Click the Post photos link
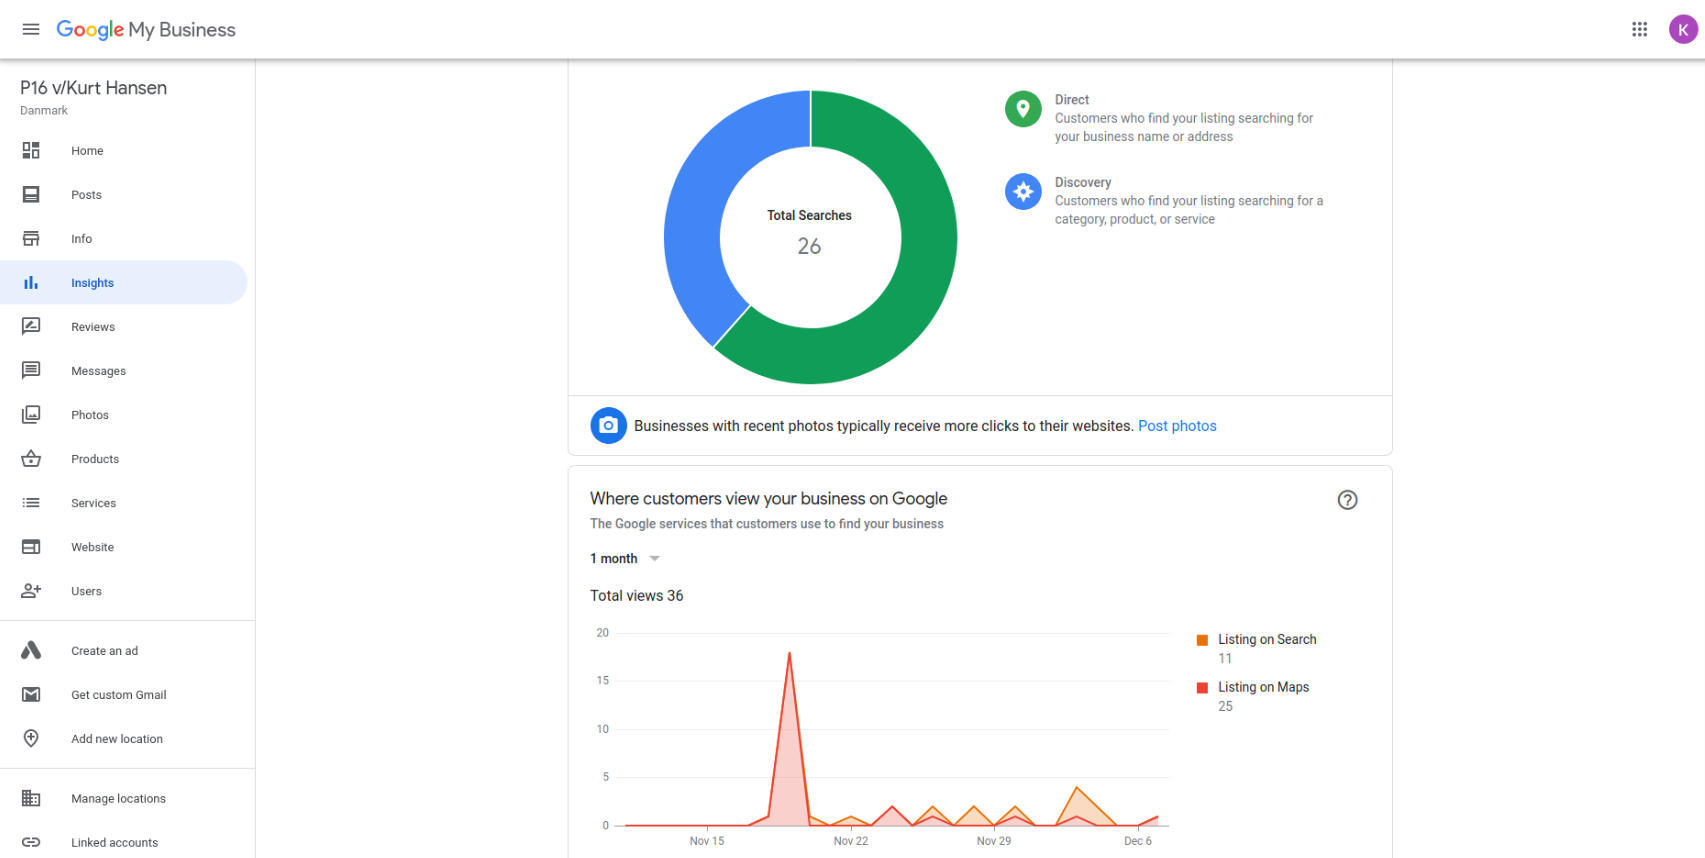The image size is (1705, 858). coord(1177,426)
